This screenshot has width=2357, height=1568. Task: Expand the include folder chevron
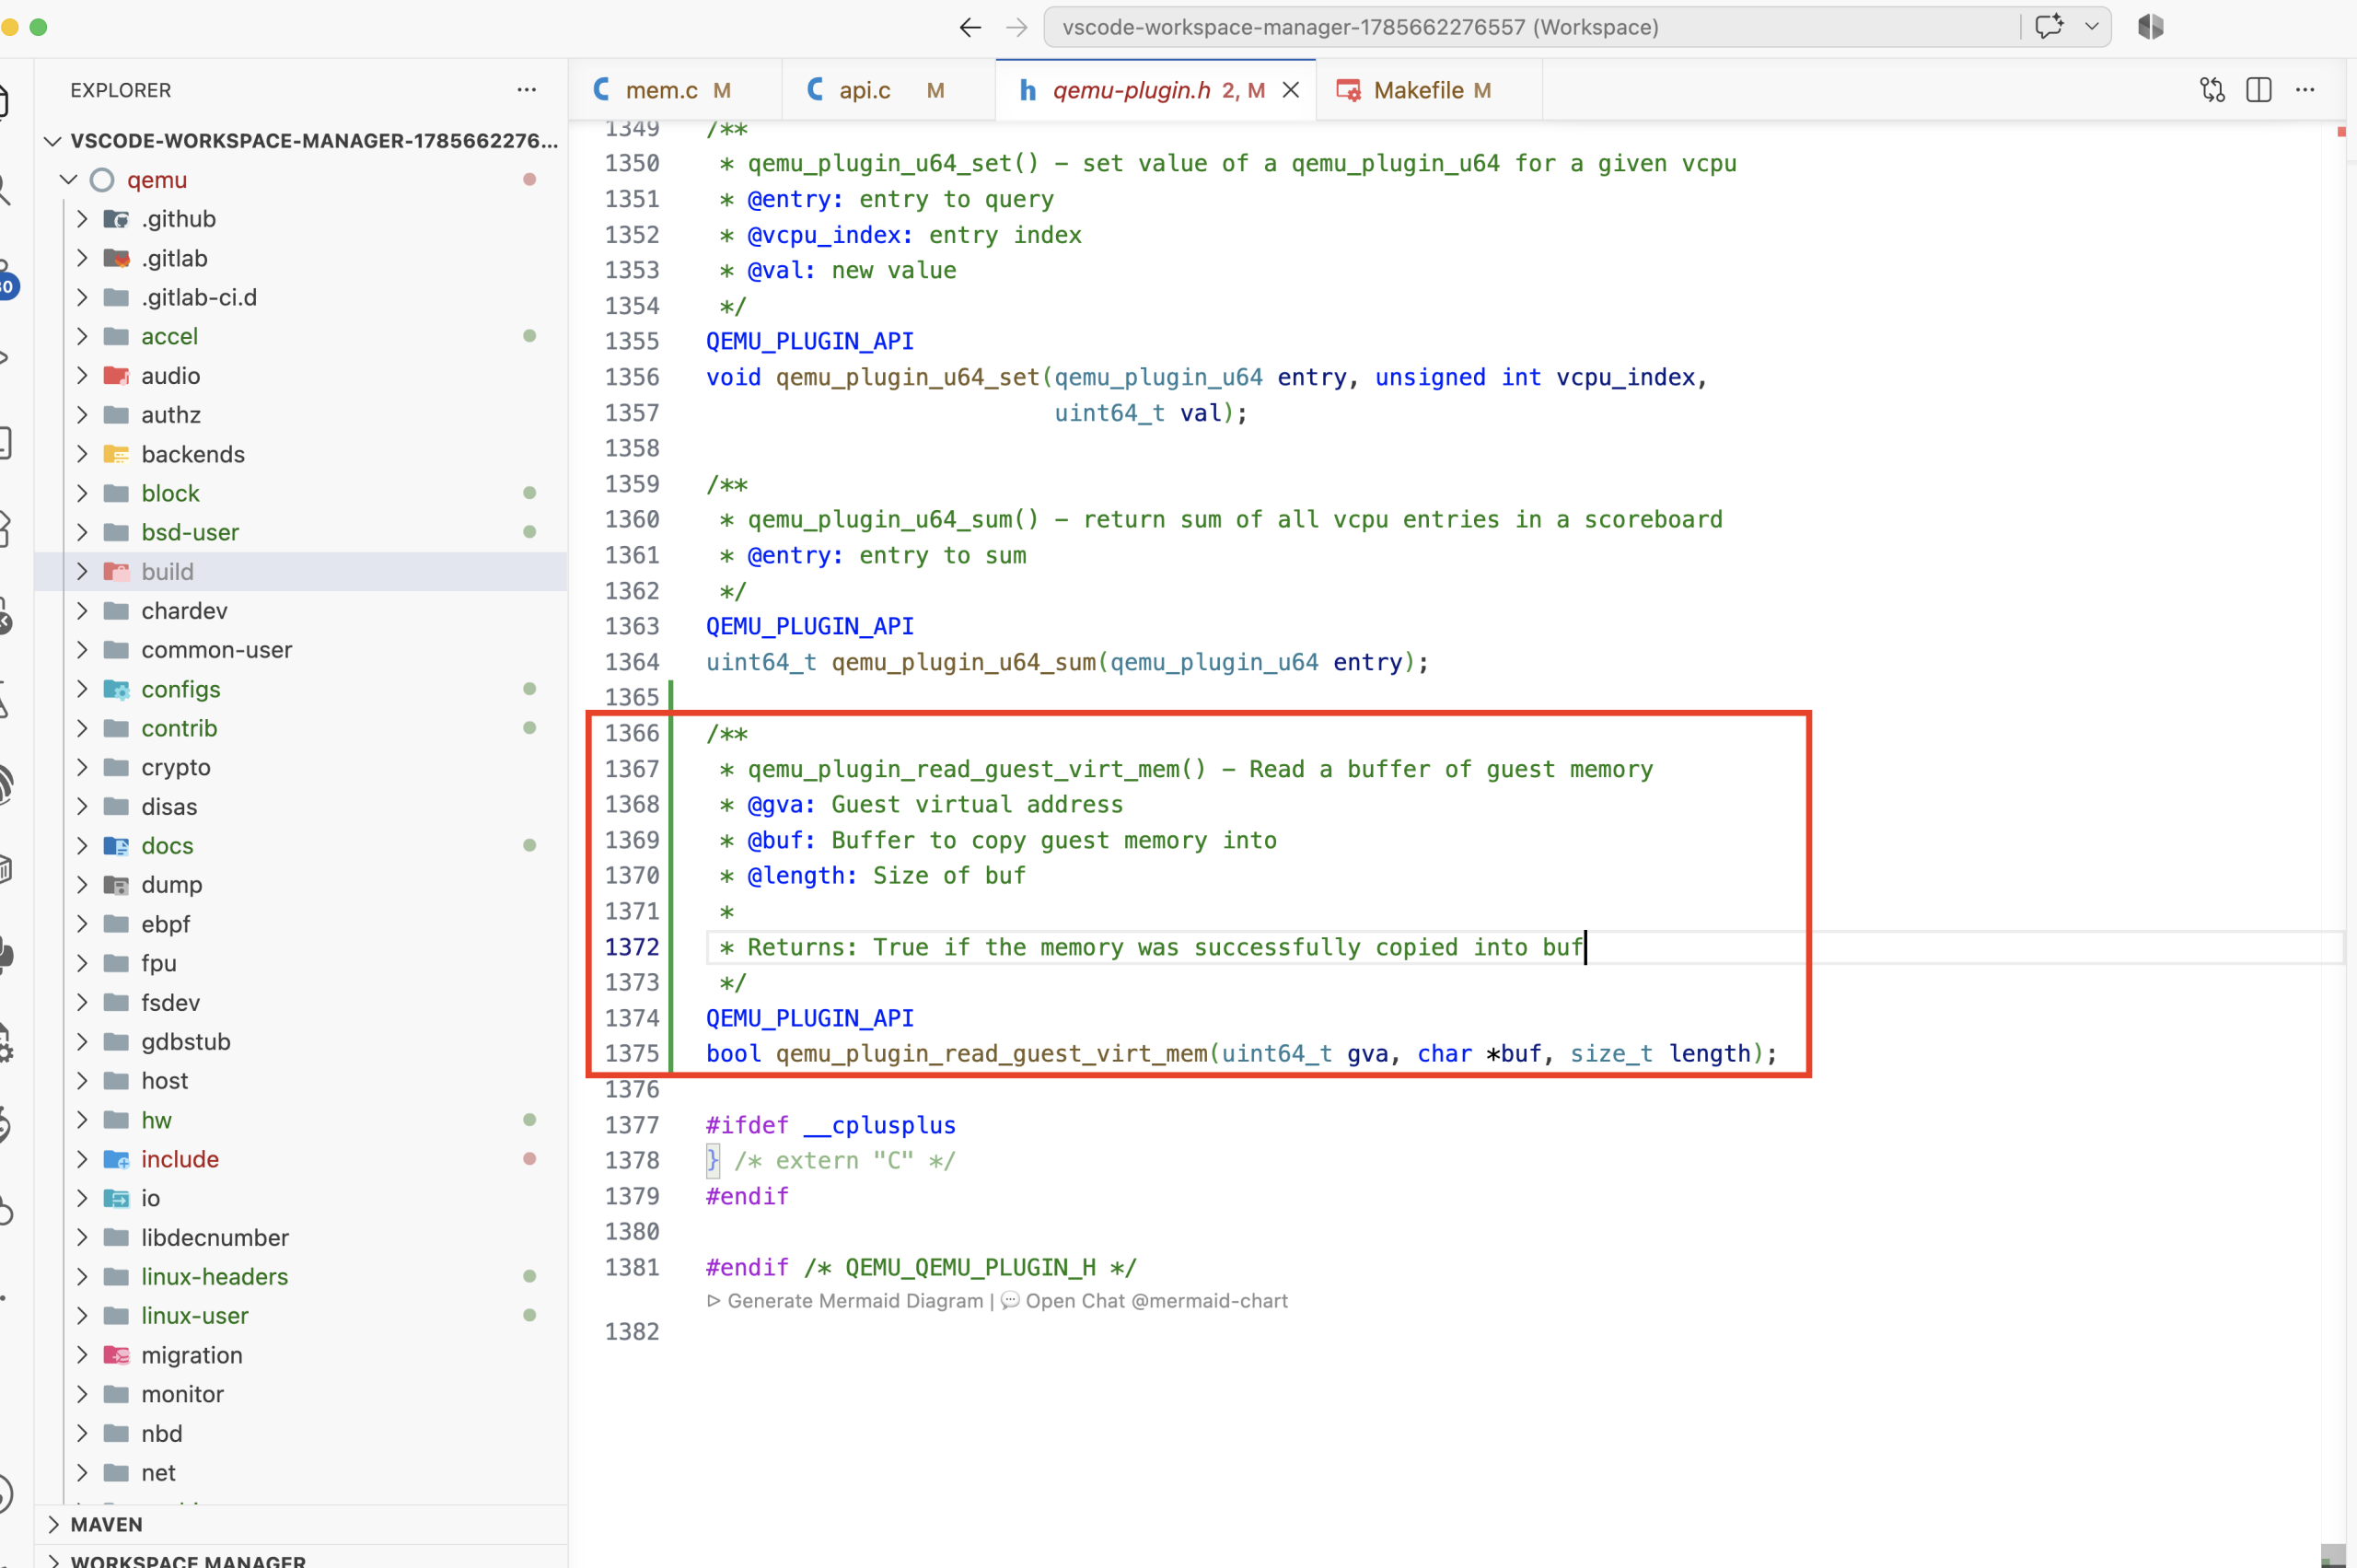click(83, 1159)
